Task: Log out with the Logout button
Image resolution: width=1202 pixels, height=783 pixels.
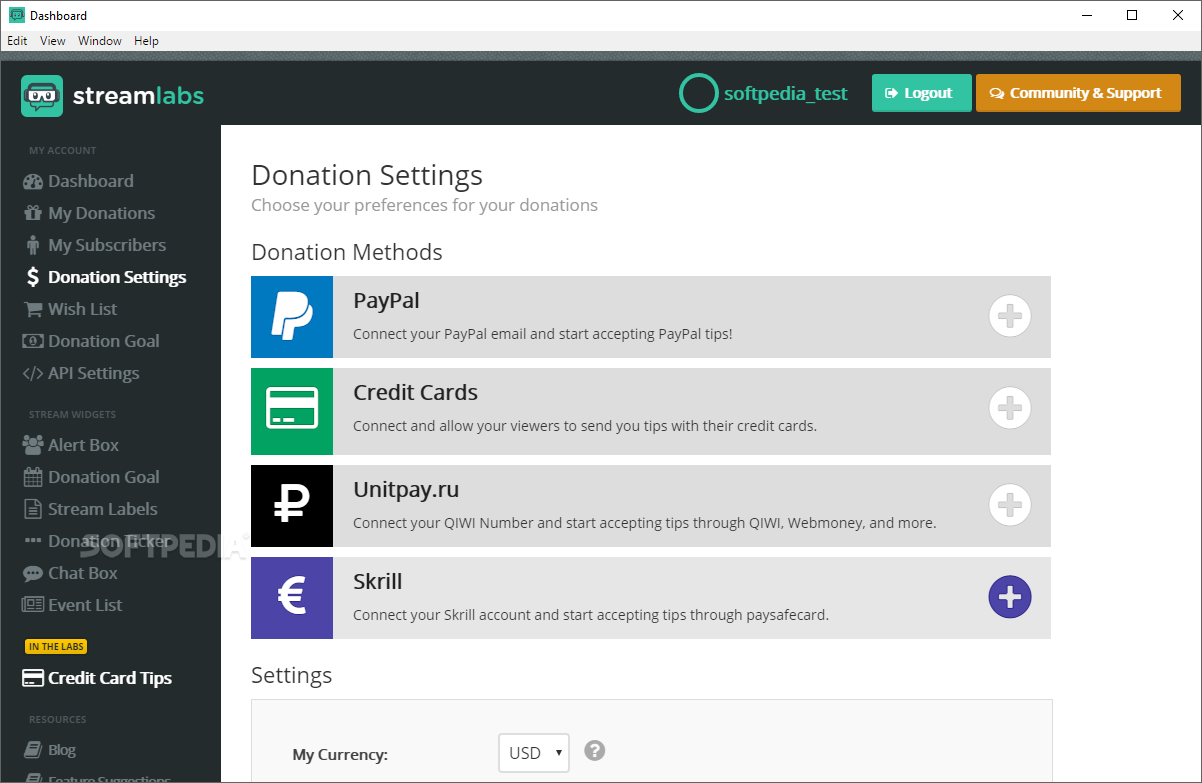Action: click(922, 93)
